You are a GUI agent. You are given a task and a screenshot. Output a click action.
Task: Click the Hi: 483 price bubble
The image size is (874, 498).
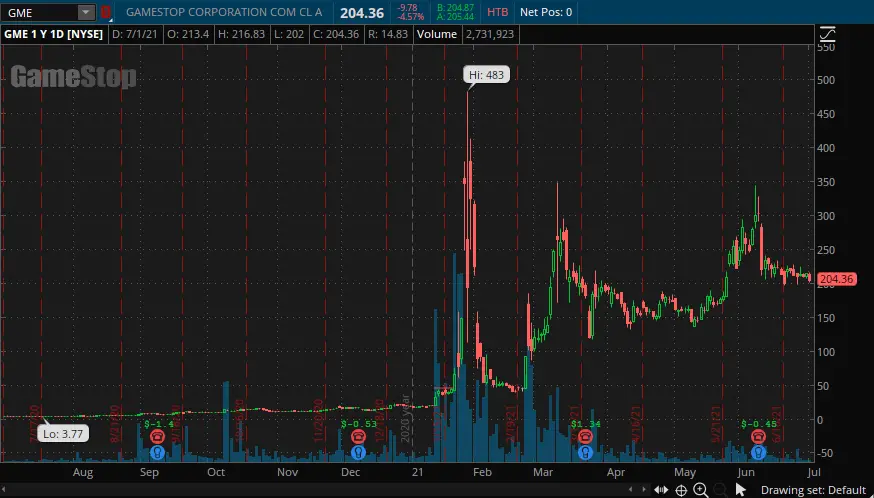(x=486, y=75)
